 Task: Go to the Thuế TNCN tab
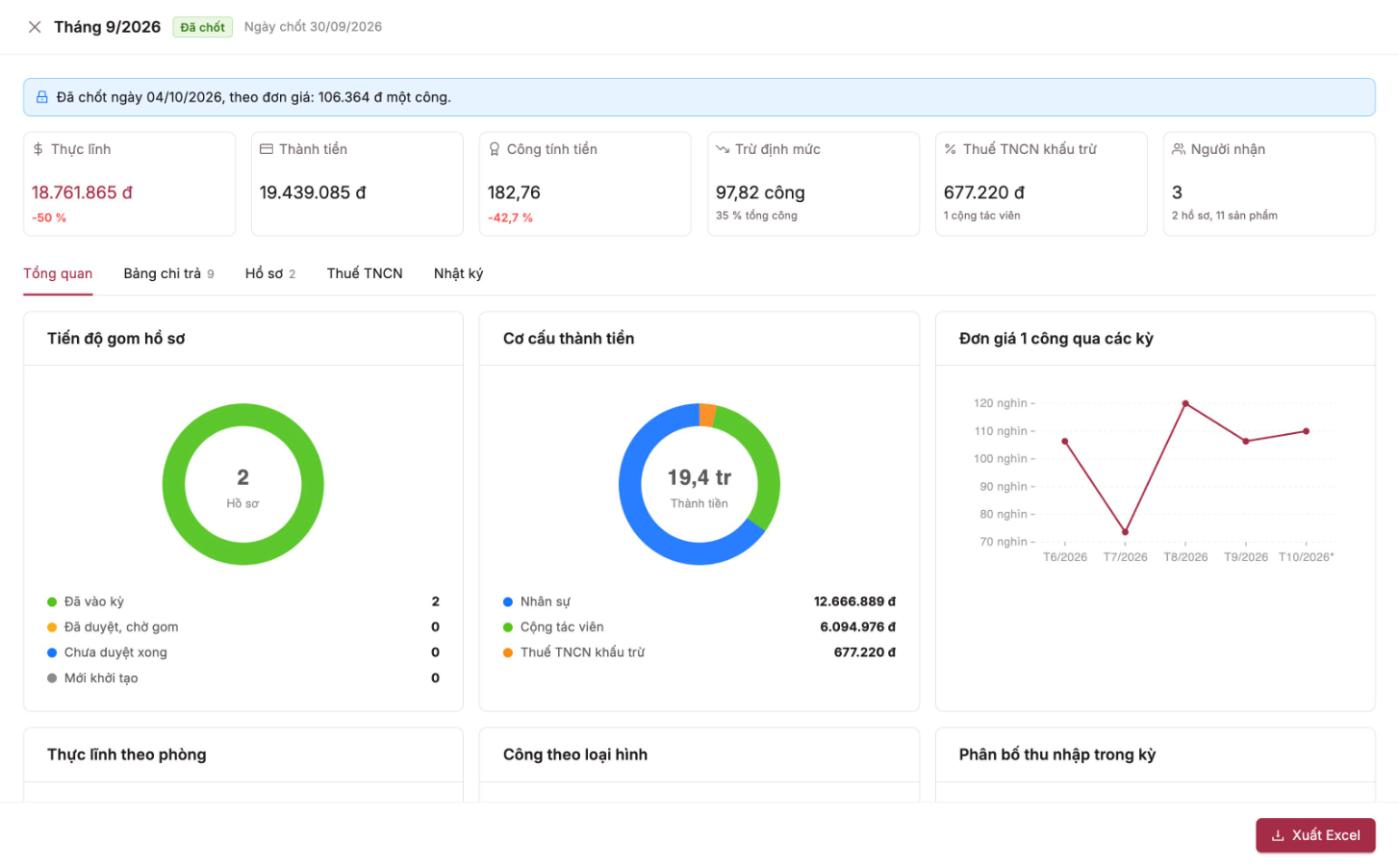[x=365, y=273]
